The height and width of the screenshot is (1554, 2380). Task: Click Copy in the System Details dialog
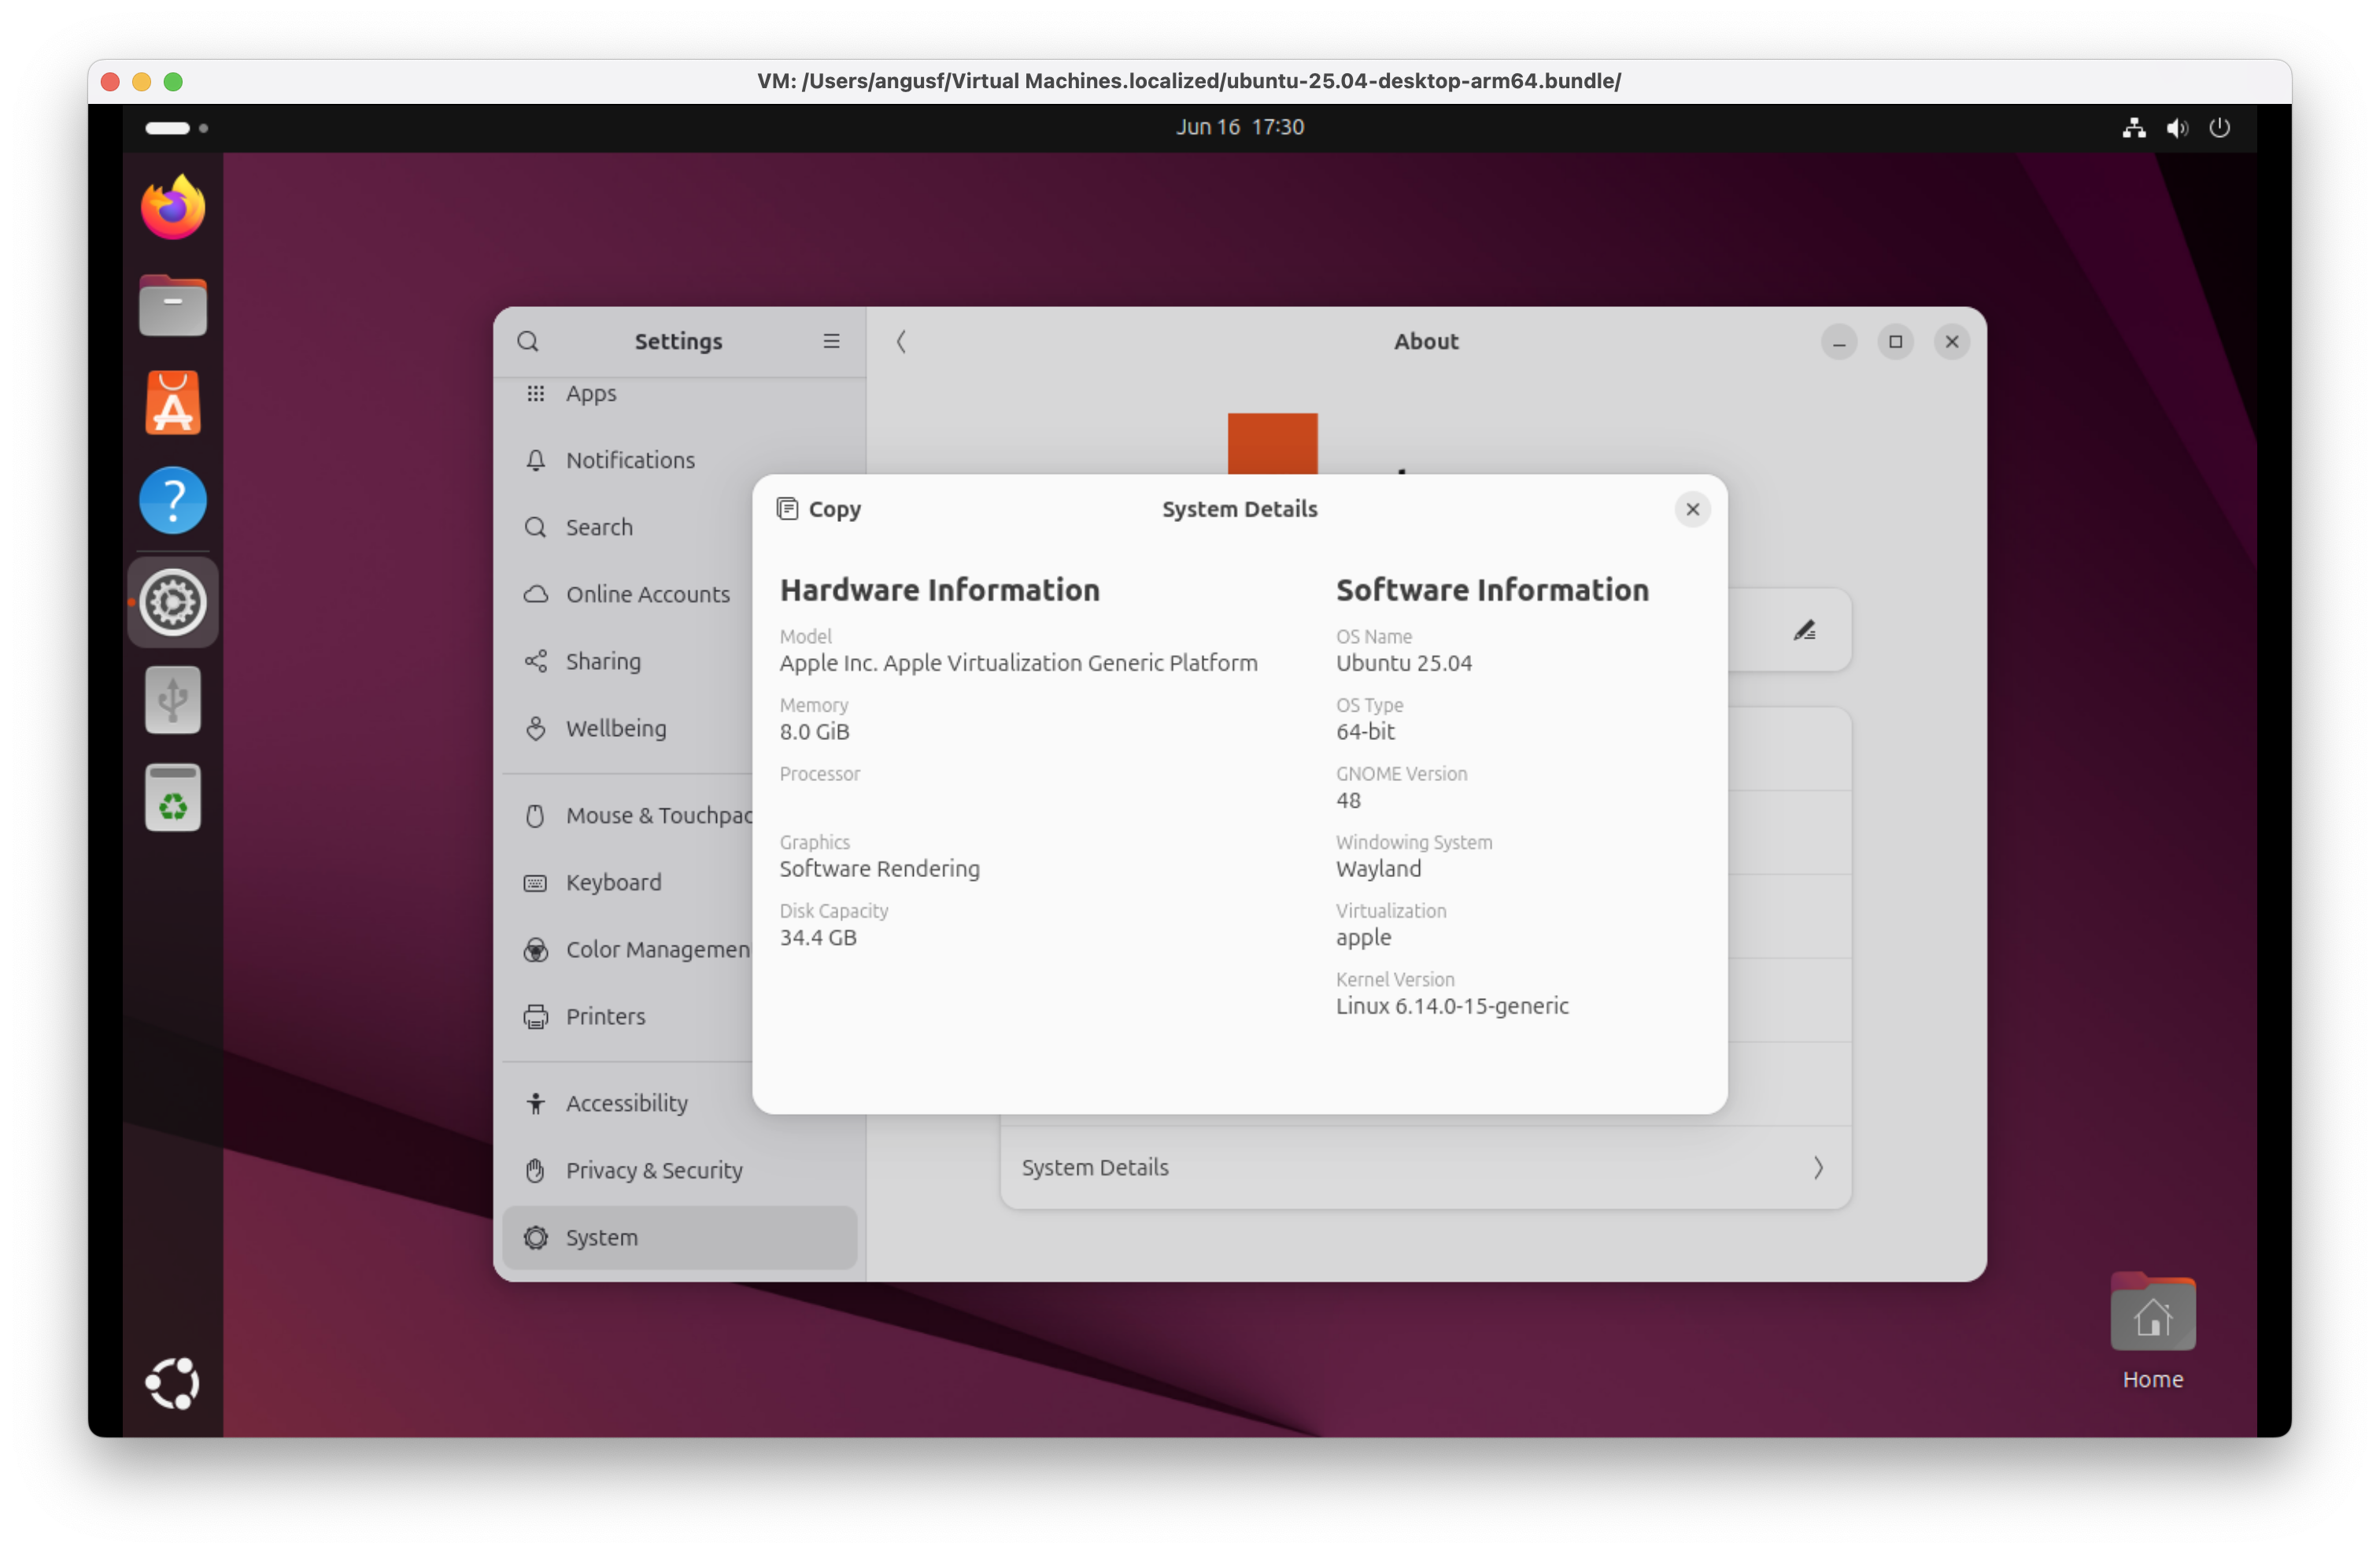pos(818,508)
